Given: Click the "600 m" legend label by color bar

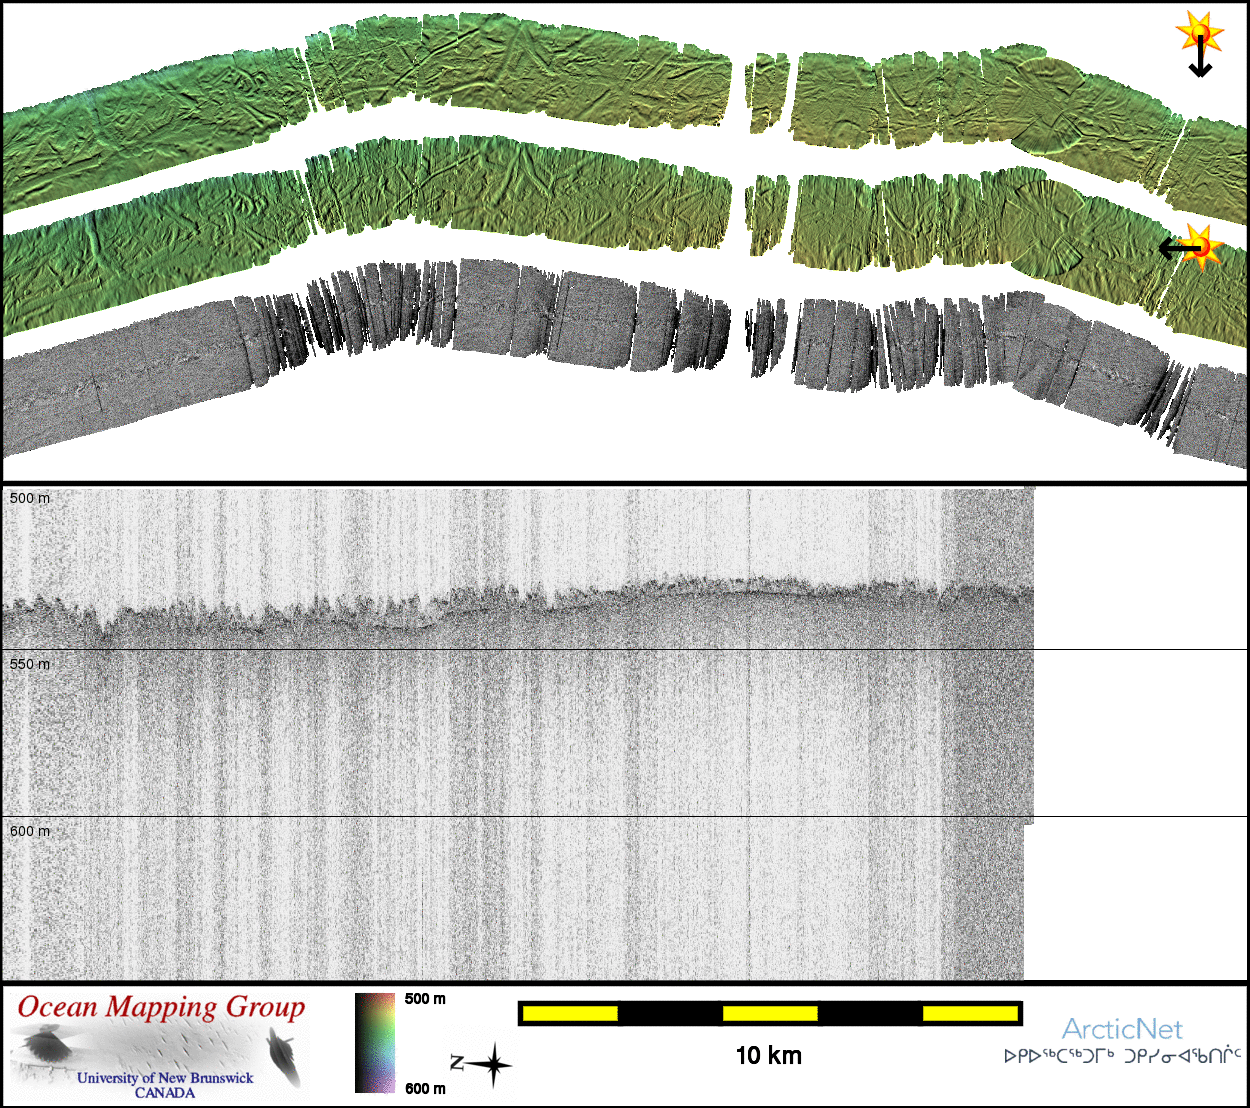Looking at the screenshot, I should click(425, 1088).
